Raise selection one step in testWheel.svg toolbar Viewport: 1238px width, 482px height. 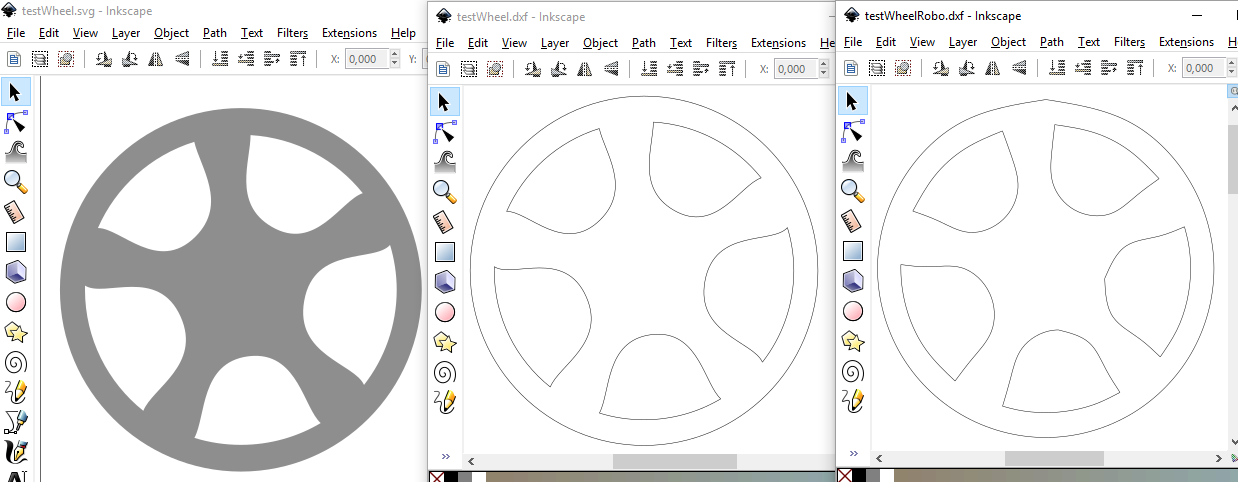(271, 59)
